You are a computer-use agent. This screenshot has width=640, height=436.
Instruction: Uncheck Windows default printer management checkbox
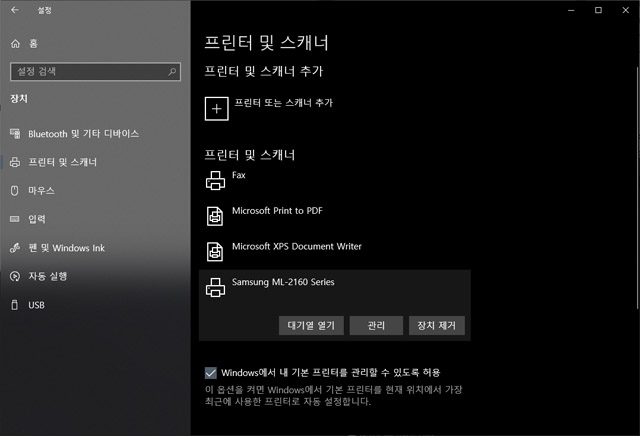(211, 372)
